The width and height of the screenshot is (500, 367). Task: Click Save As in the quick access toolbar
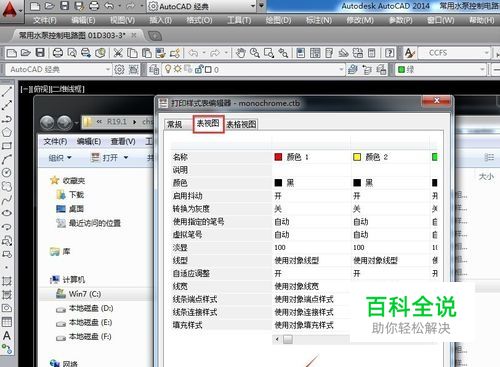pos(79,6)
